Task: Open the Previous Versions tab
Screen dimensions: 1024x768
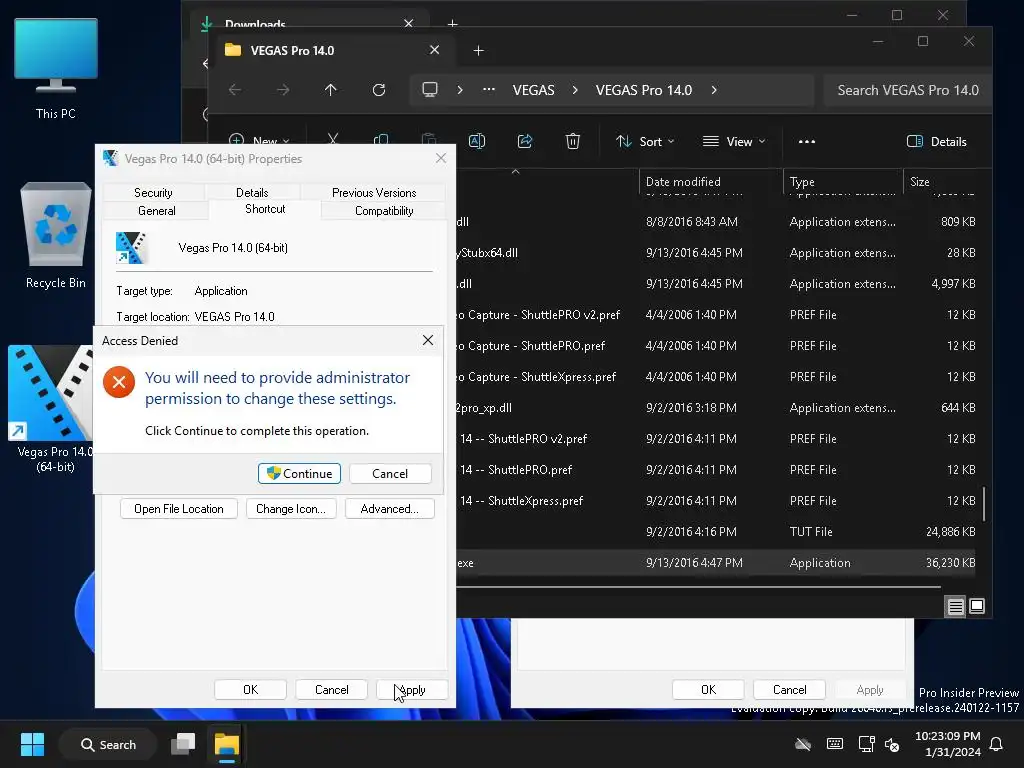Action: coord(374,193)
